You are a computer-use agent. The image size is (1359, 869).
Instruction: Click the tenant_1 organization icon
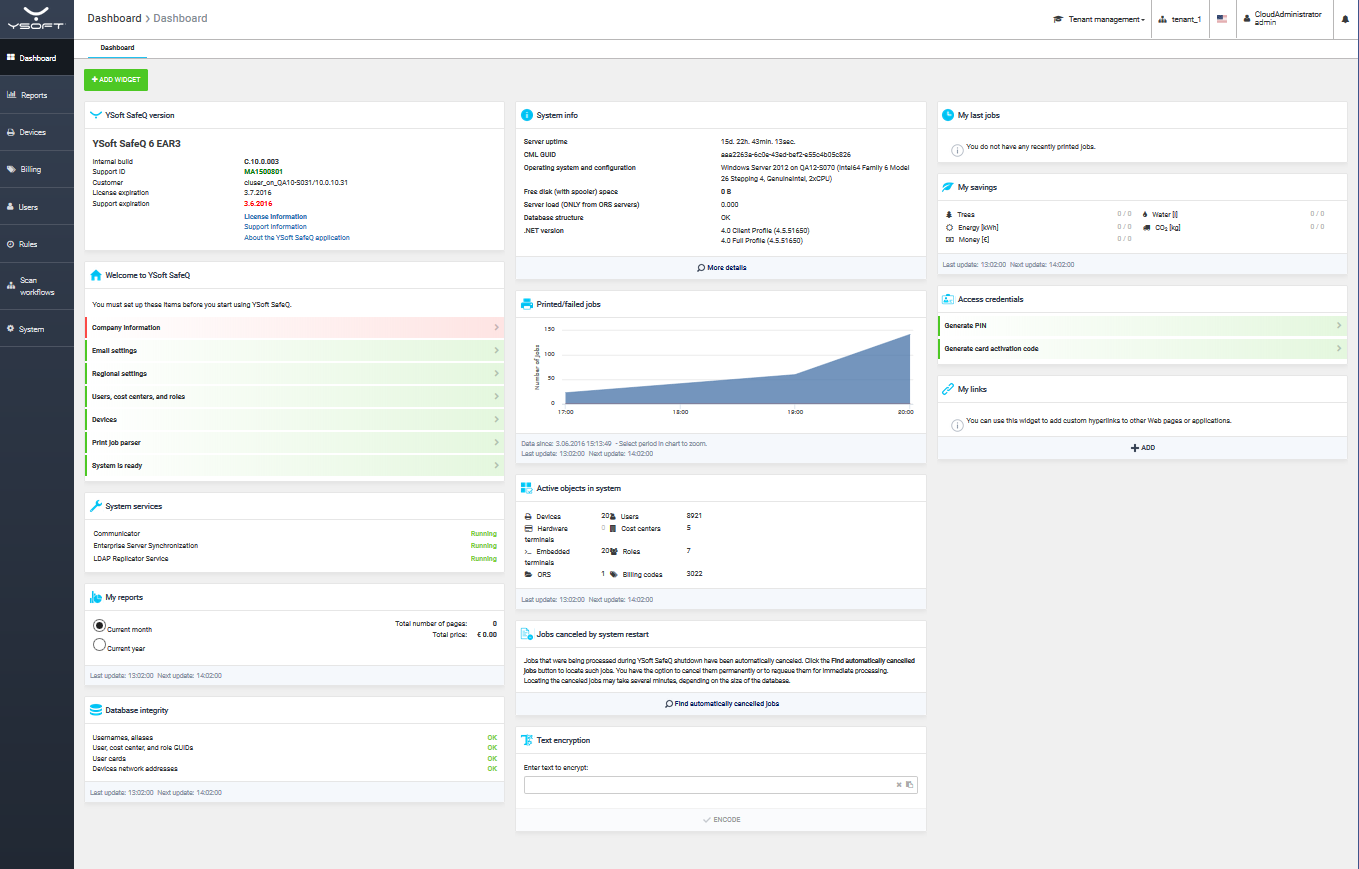pos(1162,19)
